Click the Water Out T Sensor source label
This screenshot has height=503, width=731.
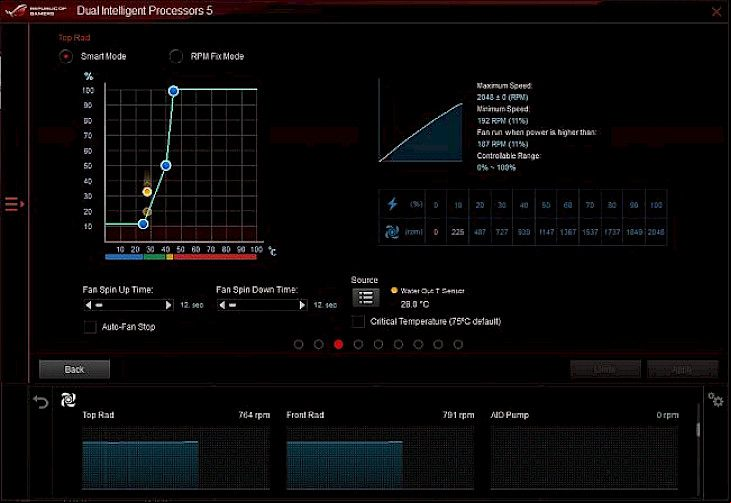(433, 291)
